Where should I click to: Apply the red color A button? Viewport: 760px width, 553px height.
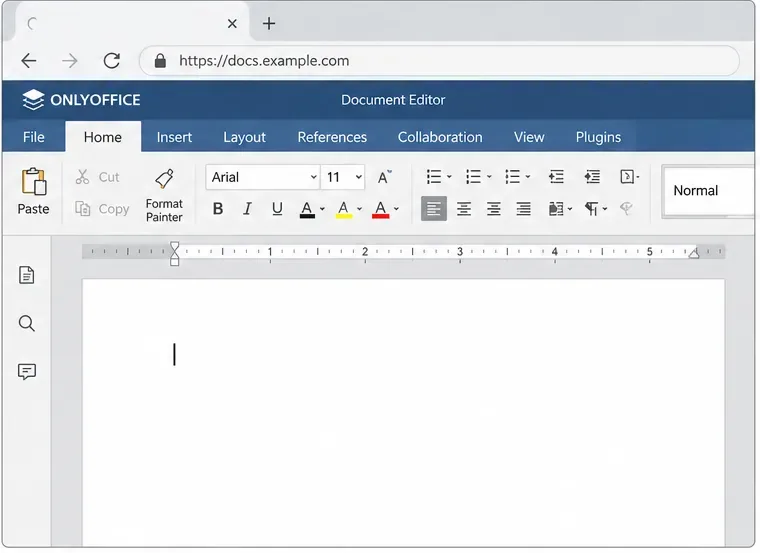[380, 209]
